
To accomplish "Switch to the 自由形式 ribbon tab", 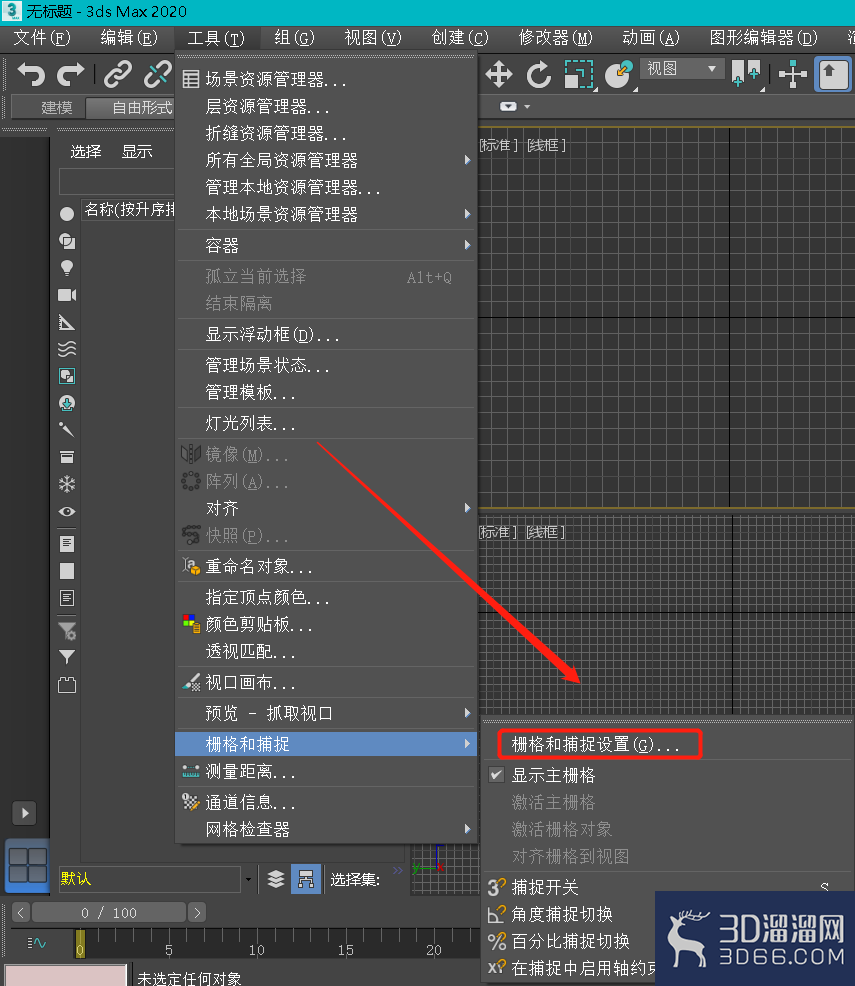I will click(131, 108).
